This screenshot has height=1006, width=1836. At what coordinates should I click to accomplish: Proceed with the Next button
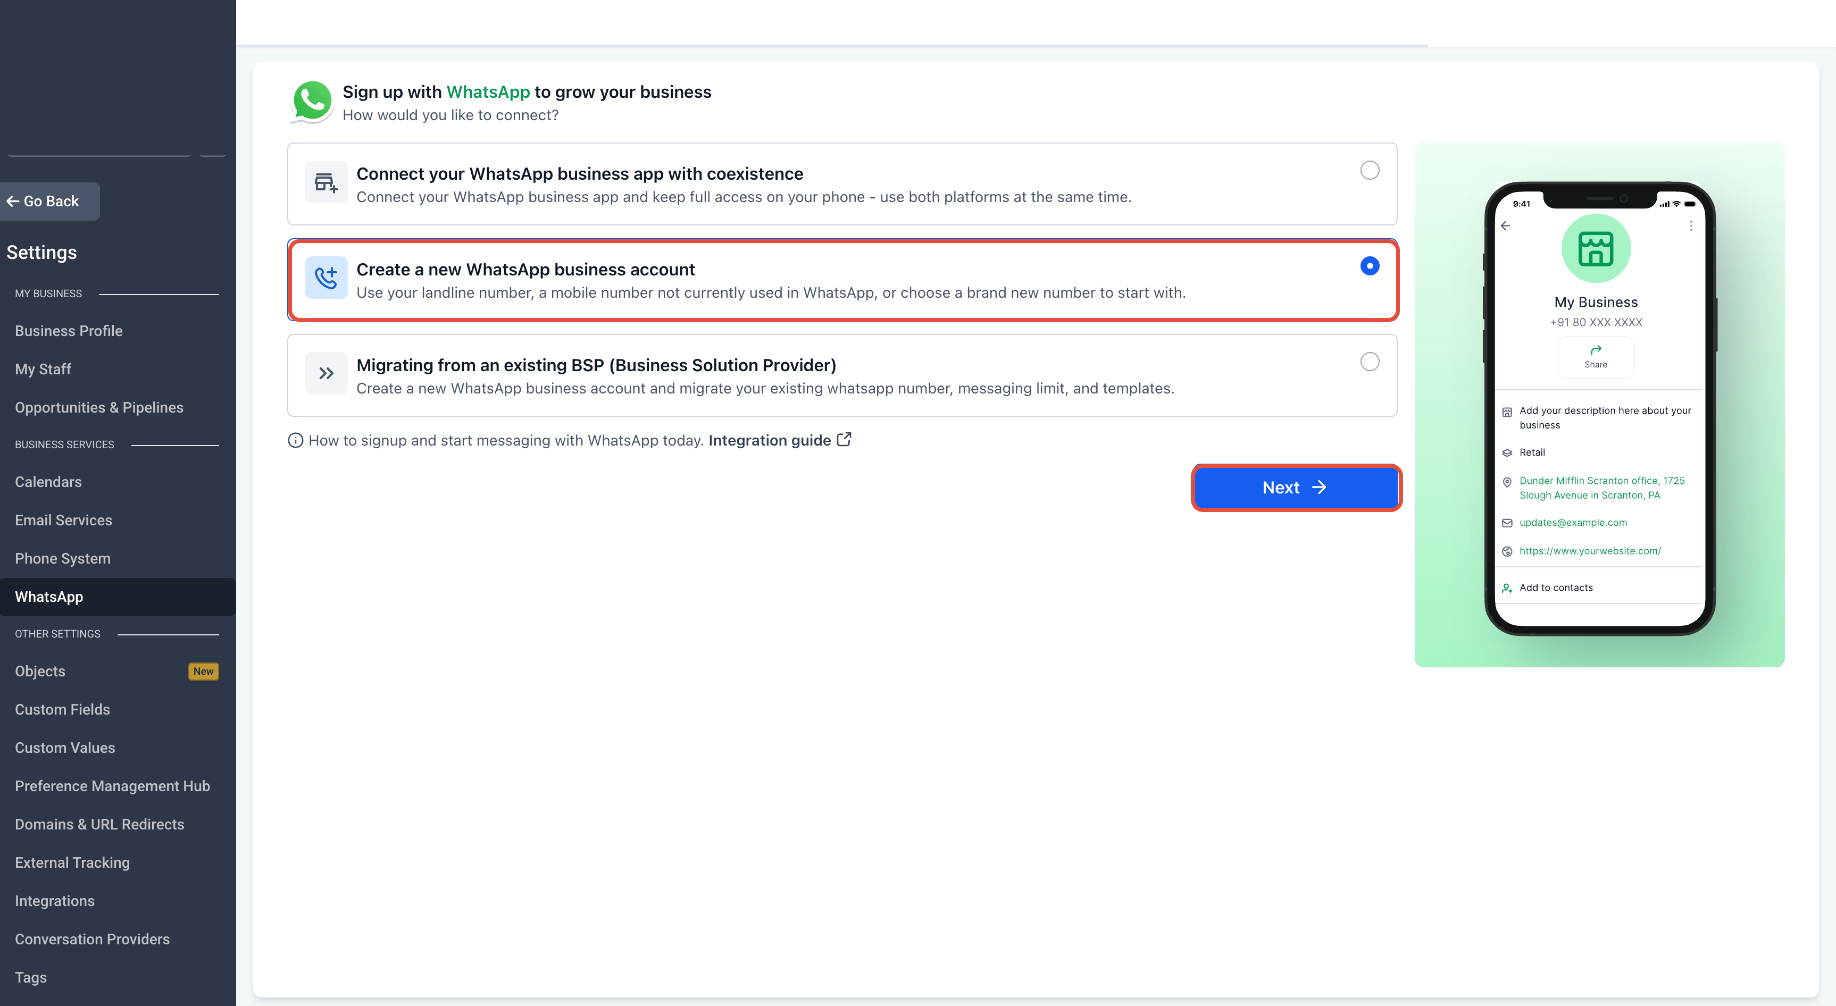(x=1296, y=488)
